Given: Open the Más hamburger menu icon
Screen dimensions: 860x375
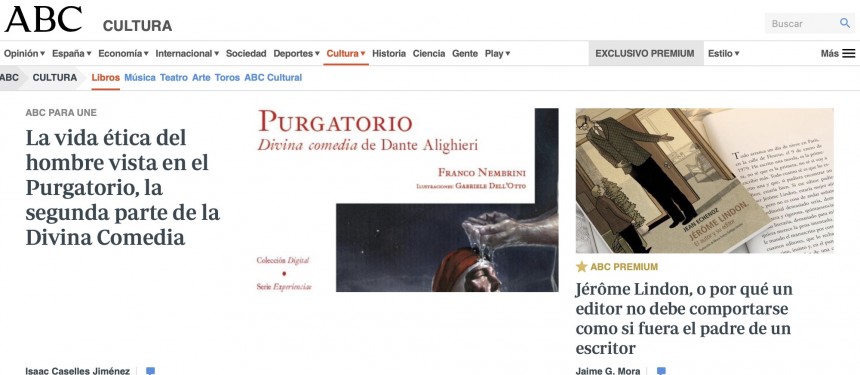Looking at the screenshot, I should (848, 53).
